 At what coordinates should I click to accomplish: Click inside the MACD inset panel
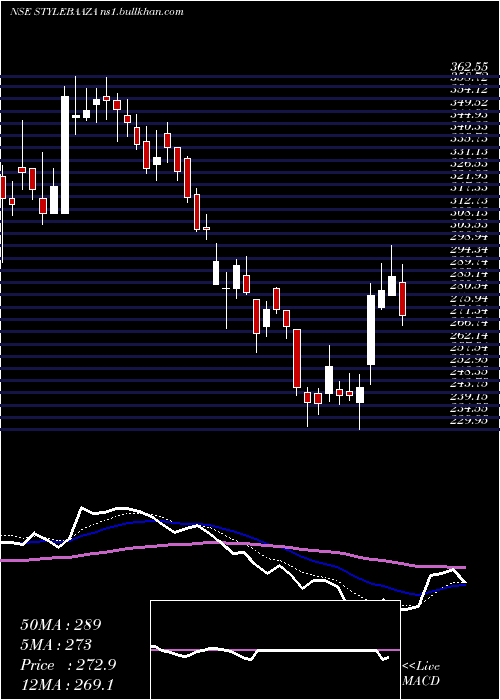pos(275,650)
